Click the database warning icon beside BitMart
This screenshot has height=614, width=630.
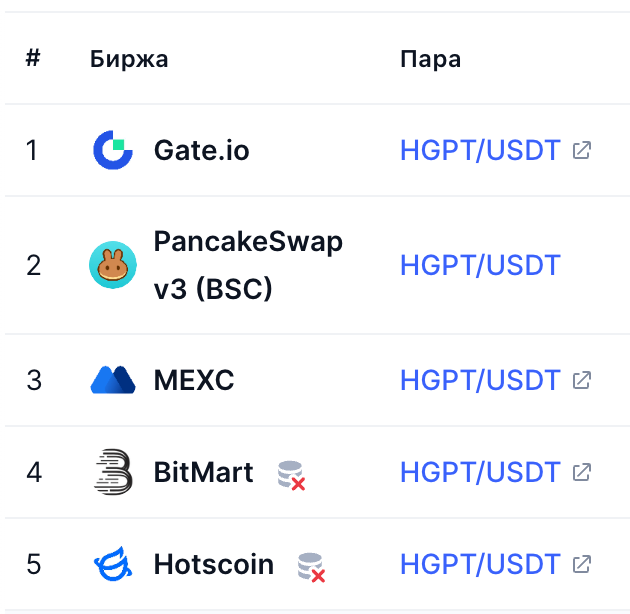click(291, 474)
